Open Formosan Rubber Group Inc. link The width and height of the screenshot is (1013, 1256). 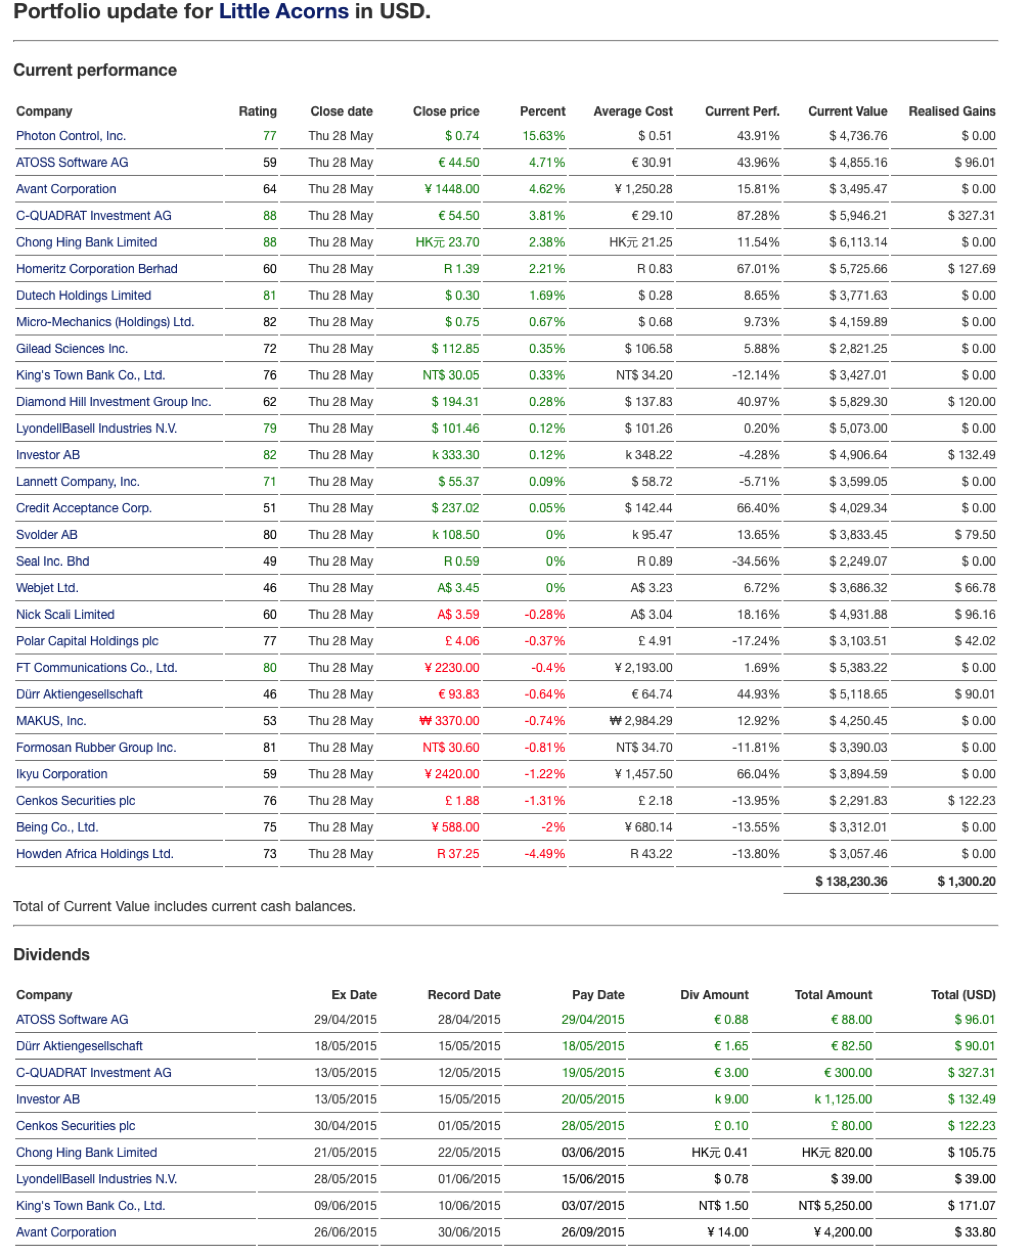click(96, 748)
